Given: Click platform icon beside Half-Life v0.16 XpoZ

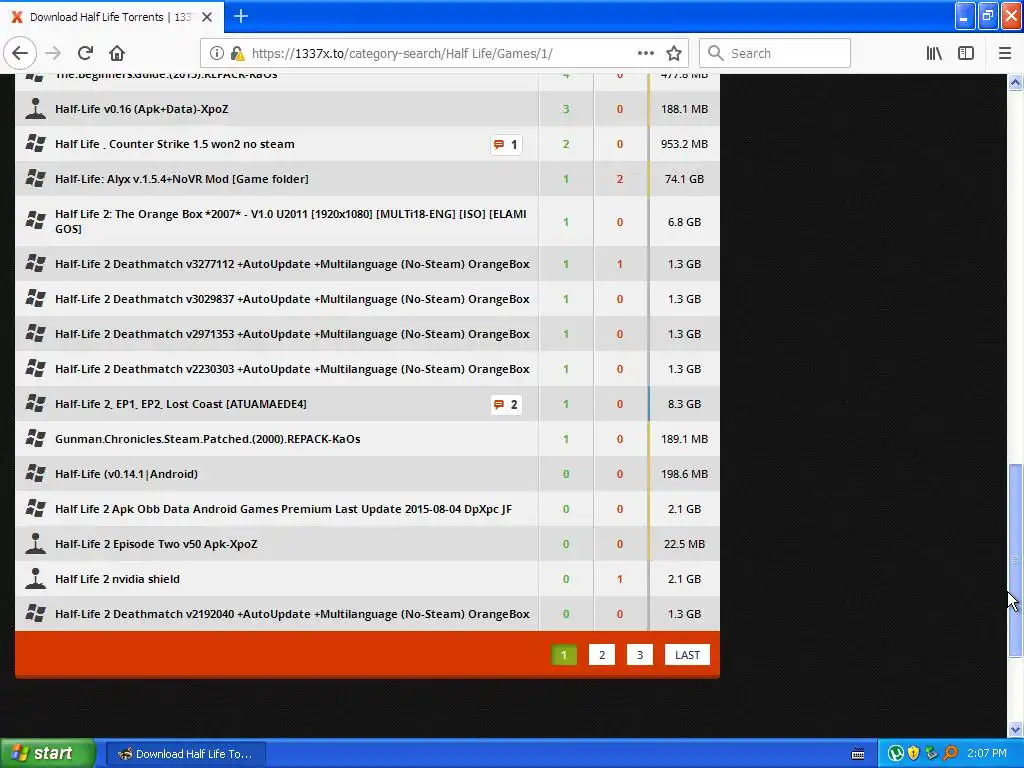Looking at the screenshot, I should pos(35,109).
